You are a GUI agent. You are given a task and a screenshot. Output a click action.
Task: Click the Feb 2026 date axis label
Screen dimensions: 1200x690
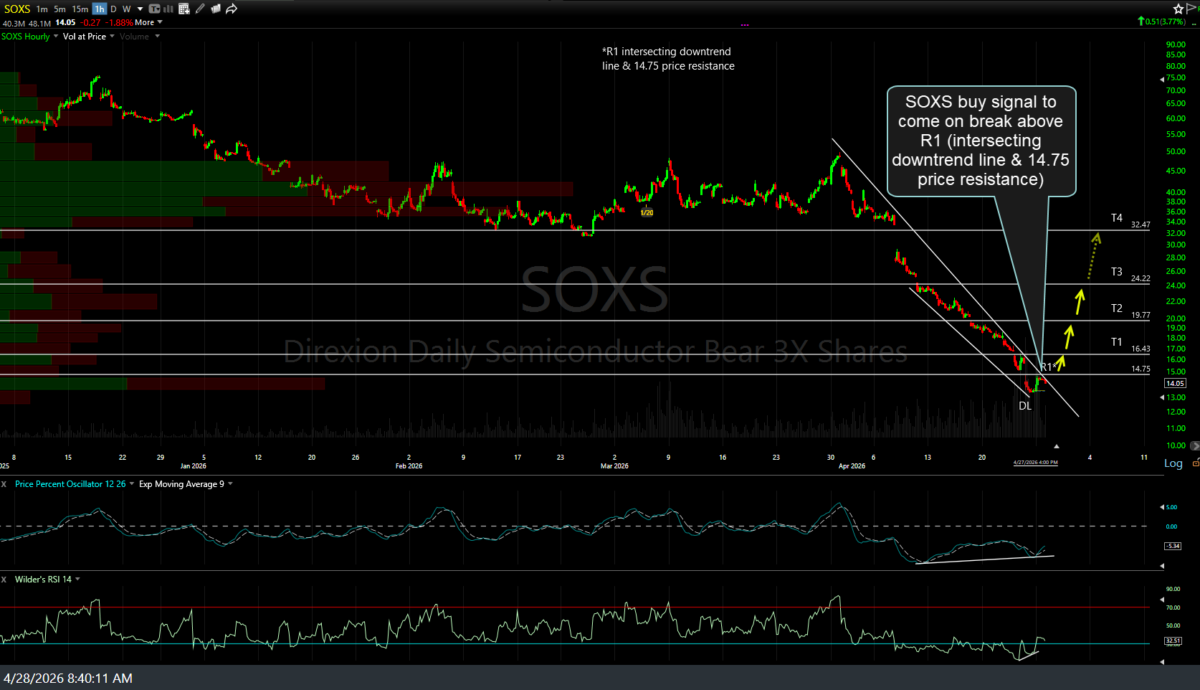pos(409,465)
